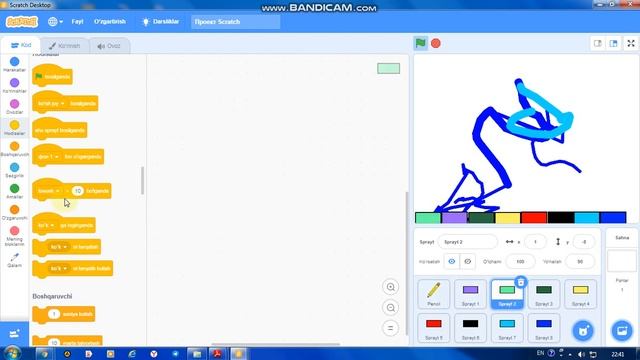
Task: Select the Sprayt 7 cyan sprite
Action: click(507, 328)
